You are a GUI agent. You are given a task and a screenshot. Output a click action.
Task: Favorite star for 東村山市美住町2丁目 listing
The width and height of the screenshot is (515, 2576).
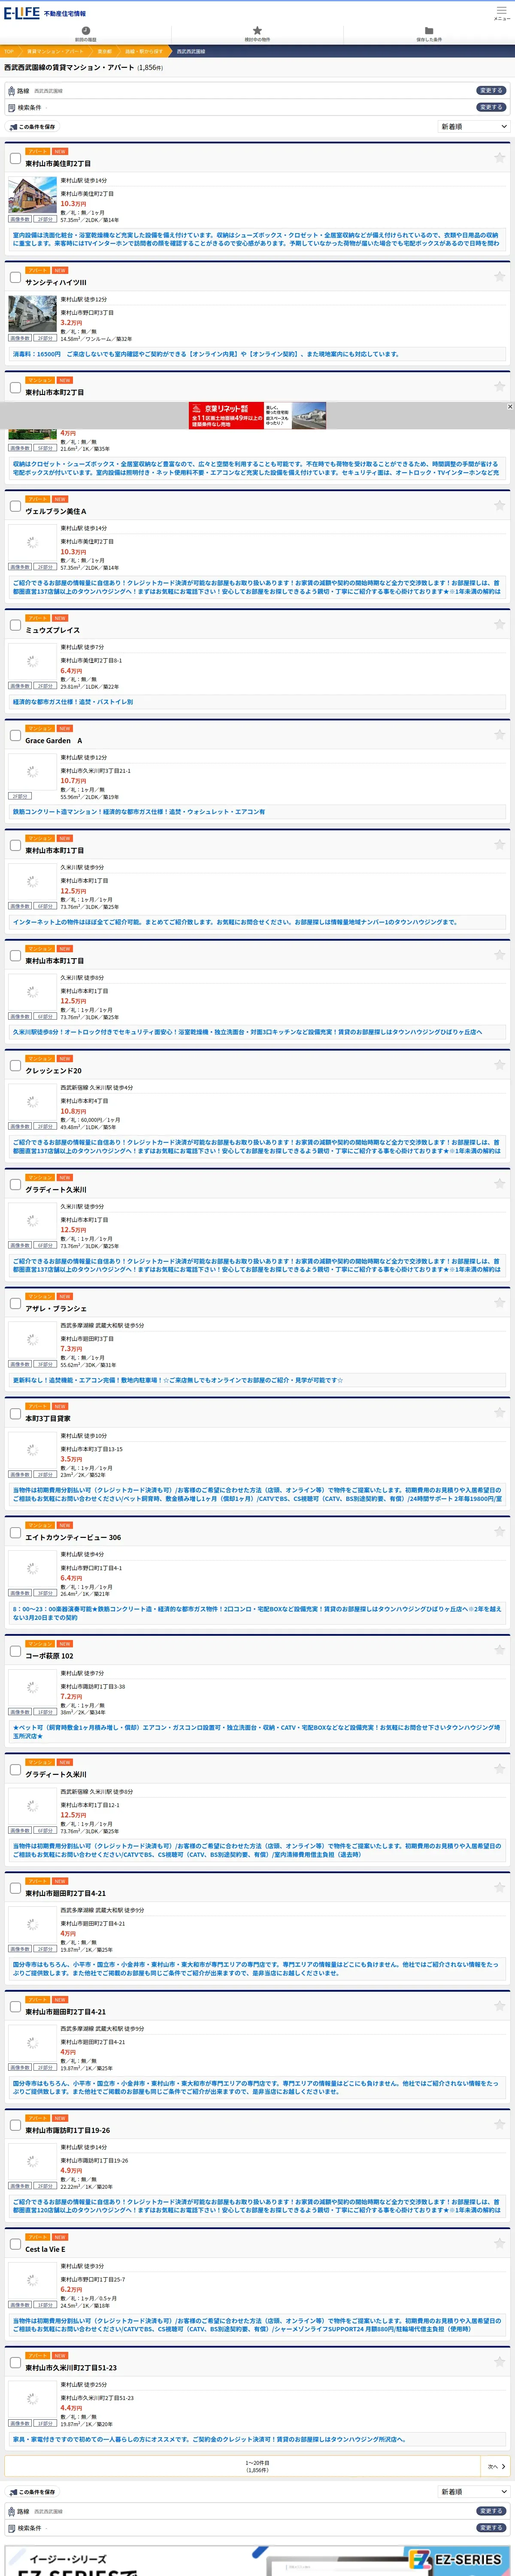(x=499, y=158)
